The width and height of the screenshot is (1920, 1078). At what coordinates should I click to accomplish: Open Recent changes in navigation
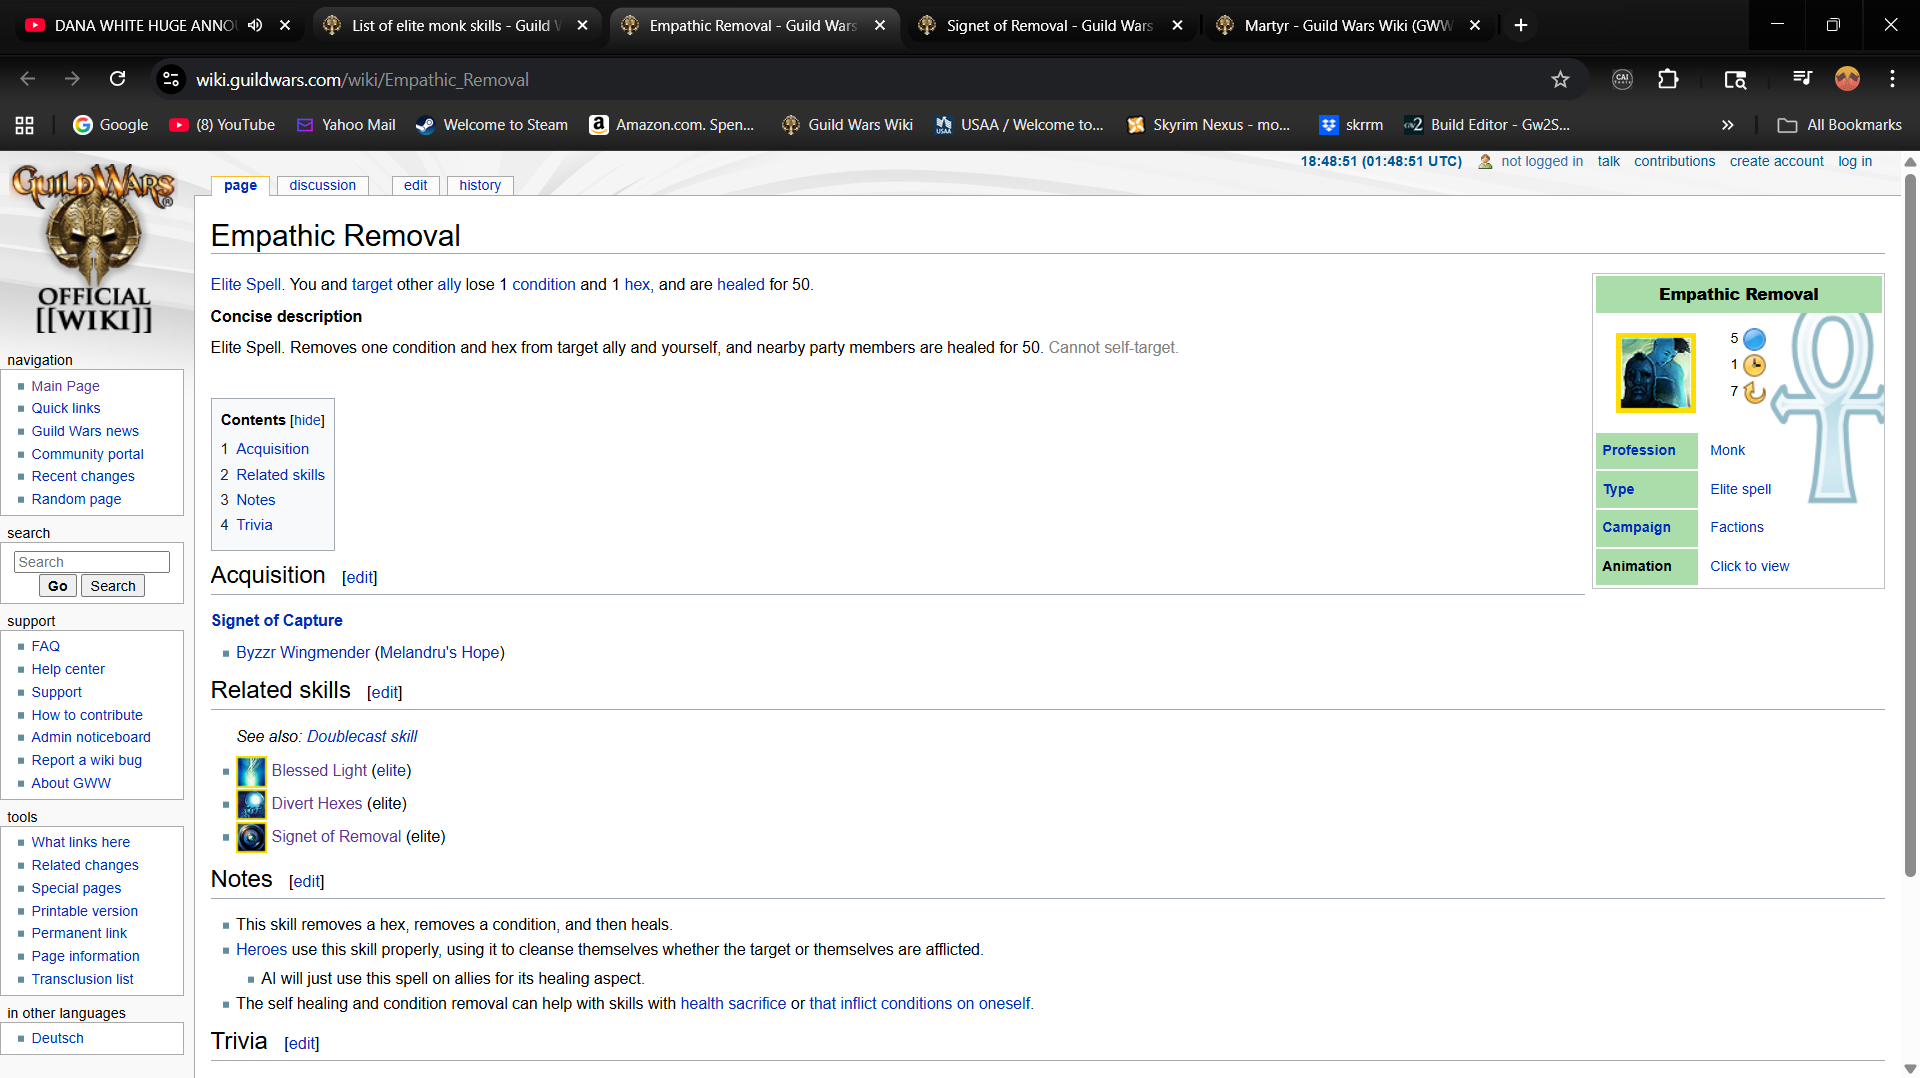pos(83,477)
